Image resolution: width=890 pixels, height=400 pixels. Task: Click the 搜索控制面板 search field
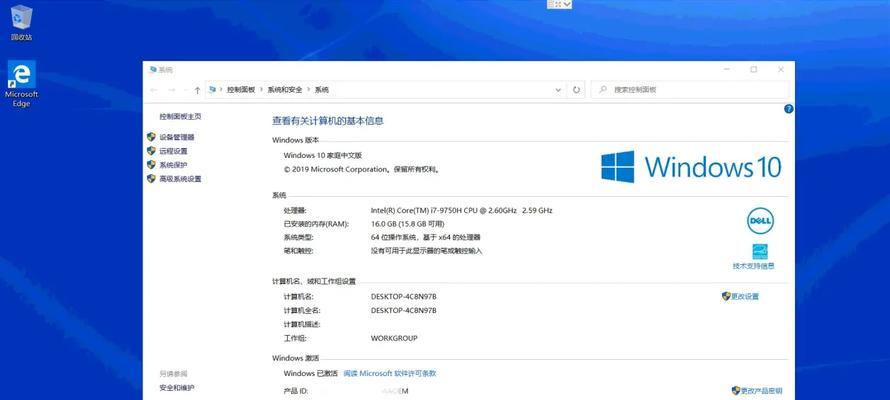pyautogui.click(x=690, y=90)
